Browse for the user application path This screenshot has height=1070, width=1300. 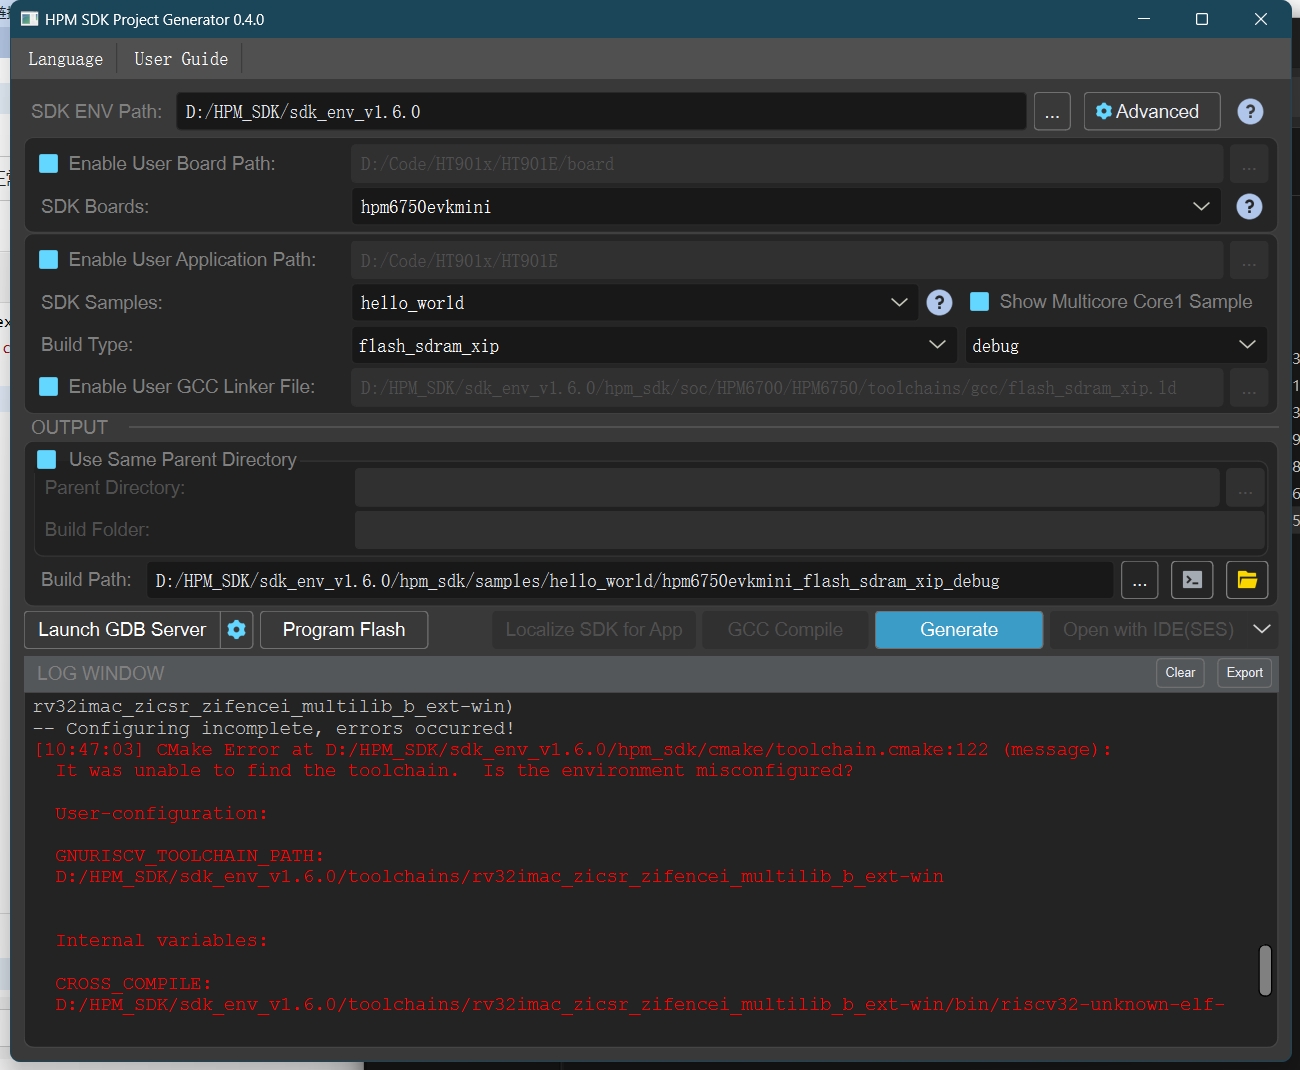1249,261
